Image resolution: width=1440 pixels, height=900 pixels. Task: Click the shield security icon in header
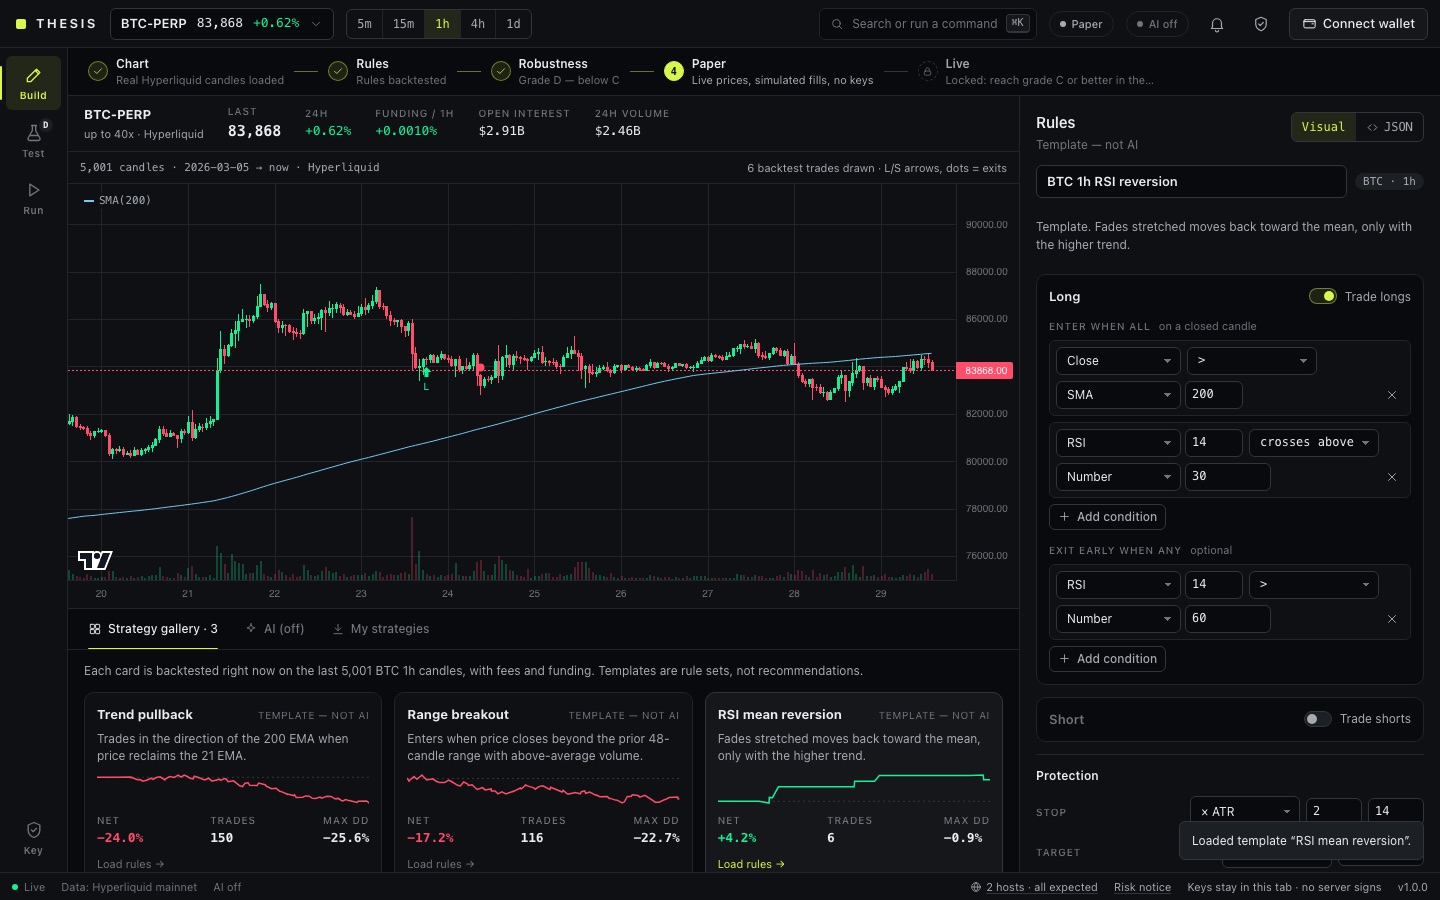pyautogui.click(x=1261, y=24)
